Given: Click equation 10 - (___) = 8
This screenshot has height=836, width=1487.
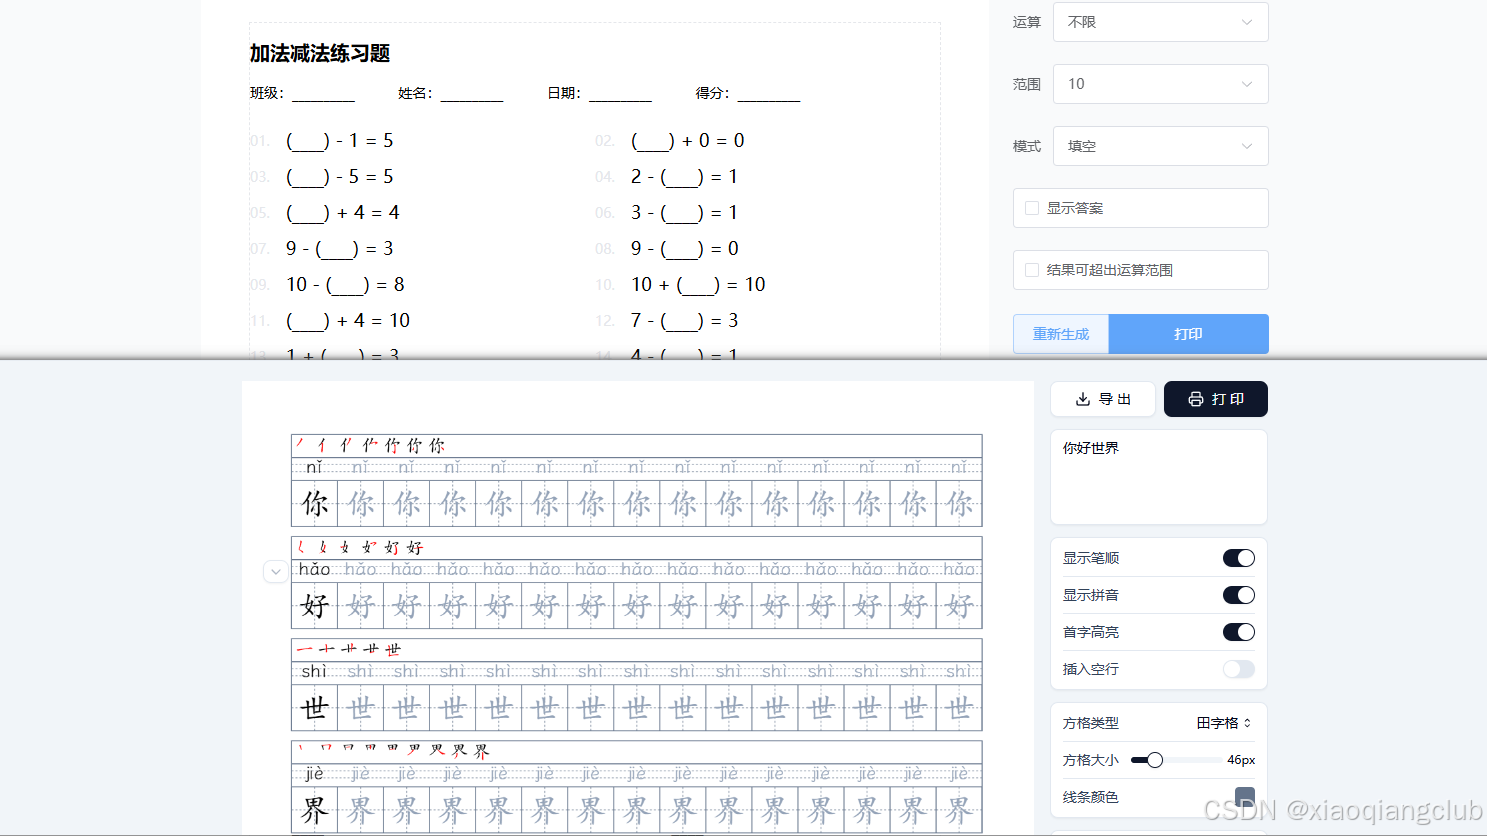Looking at the screenshot, I should [346, 285].
